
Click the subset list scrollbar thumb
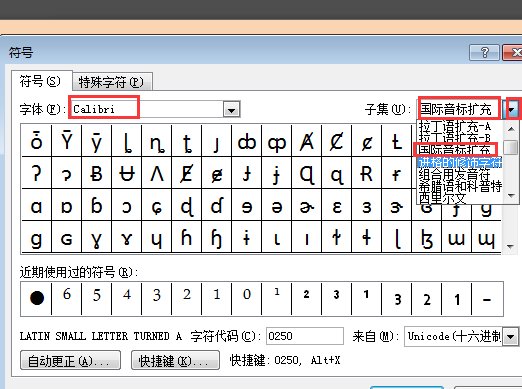coord(510,147)
